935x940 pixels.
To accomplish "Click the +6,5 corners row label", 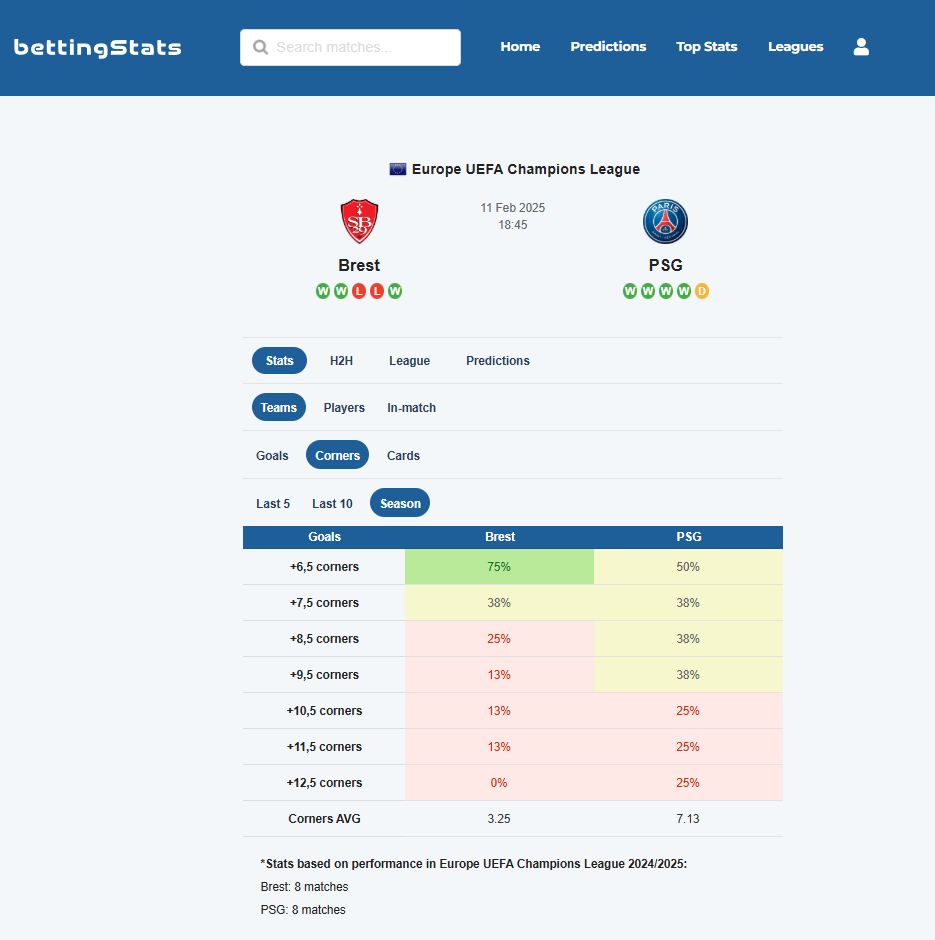I will [x=324, y=567].
